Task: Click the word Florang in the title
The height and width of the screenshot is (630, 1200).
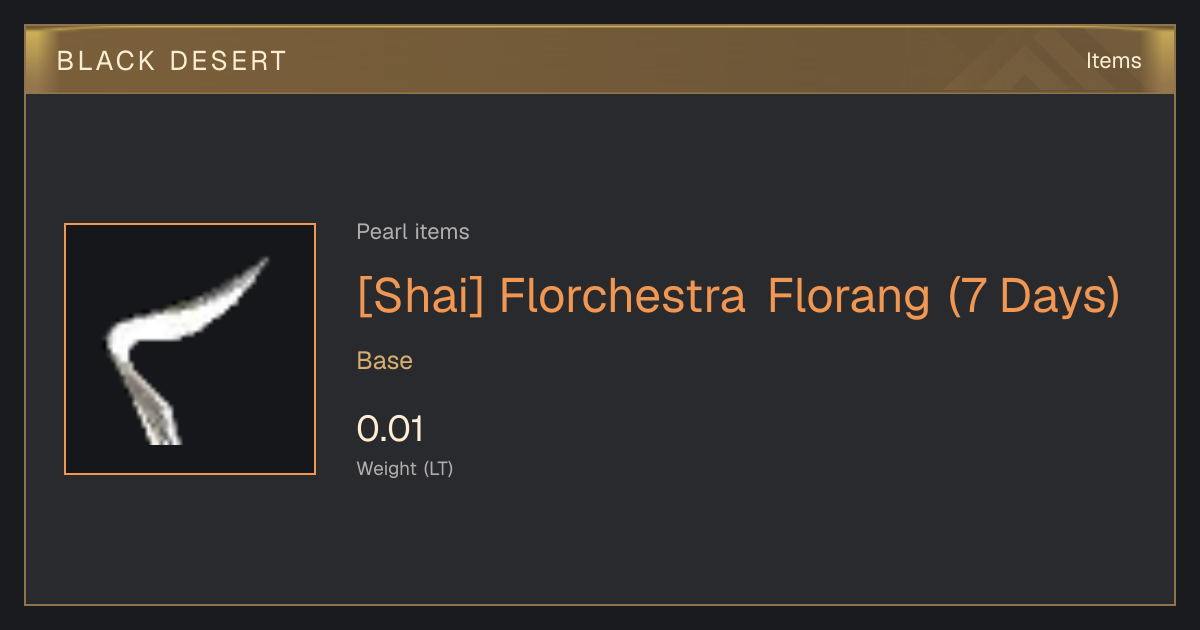Action: point(849,297)
